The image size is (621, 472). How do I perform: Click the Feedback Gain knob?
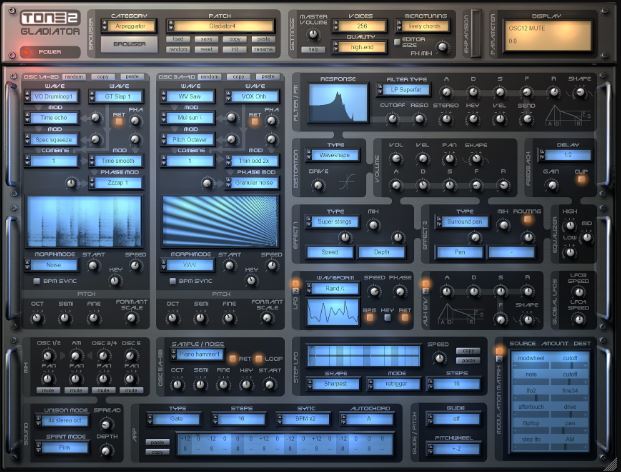tap(551, 185)
